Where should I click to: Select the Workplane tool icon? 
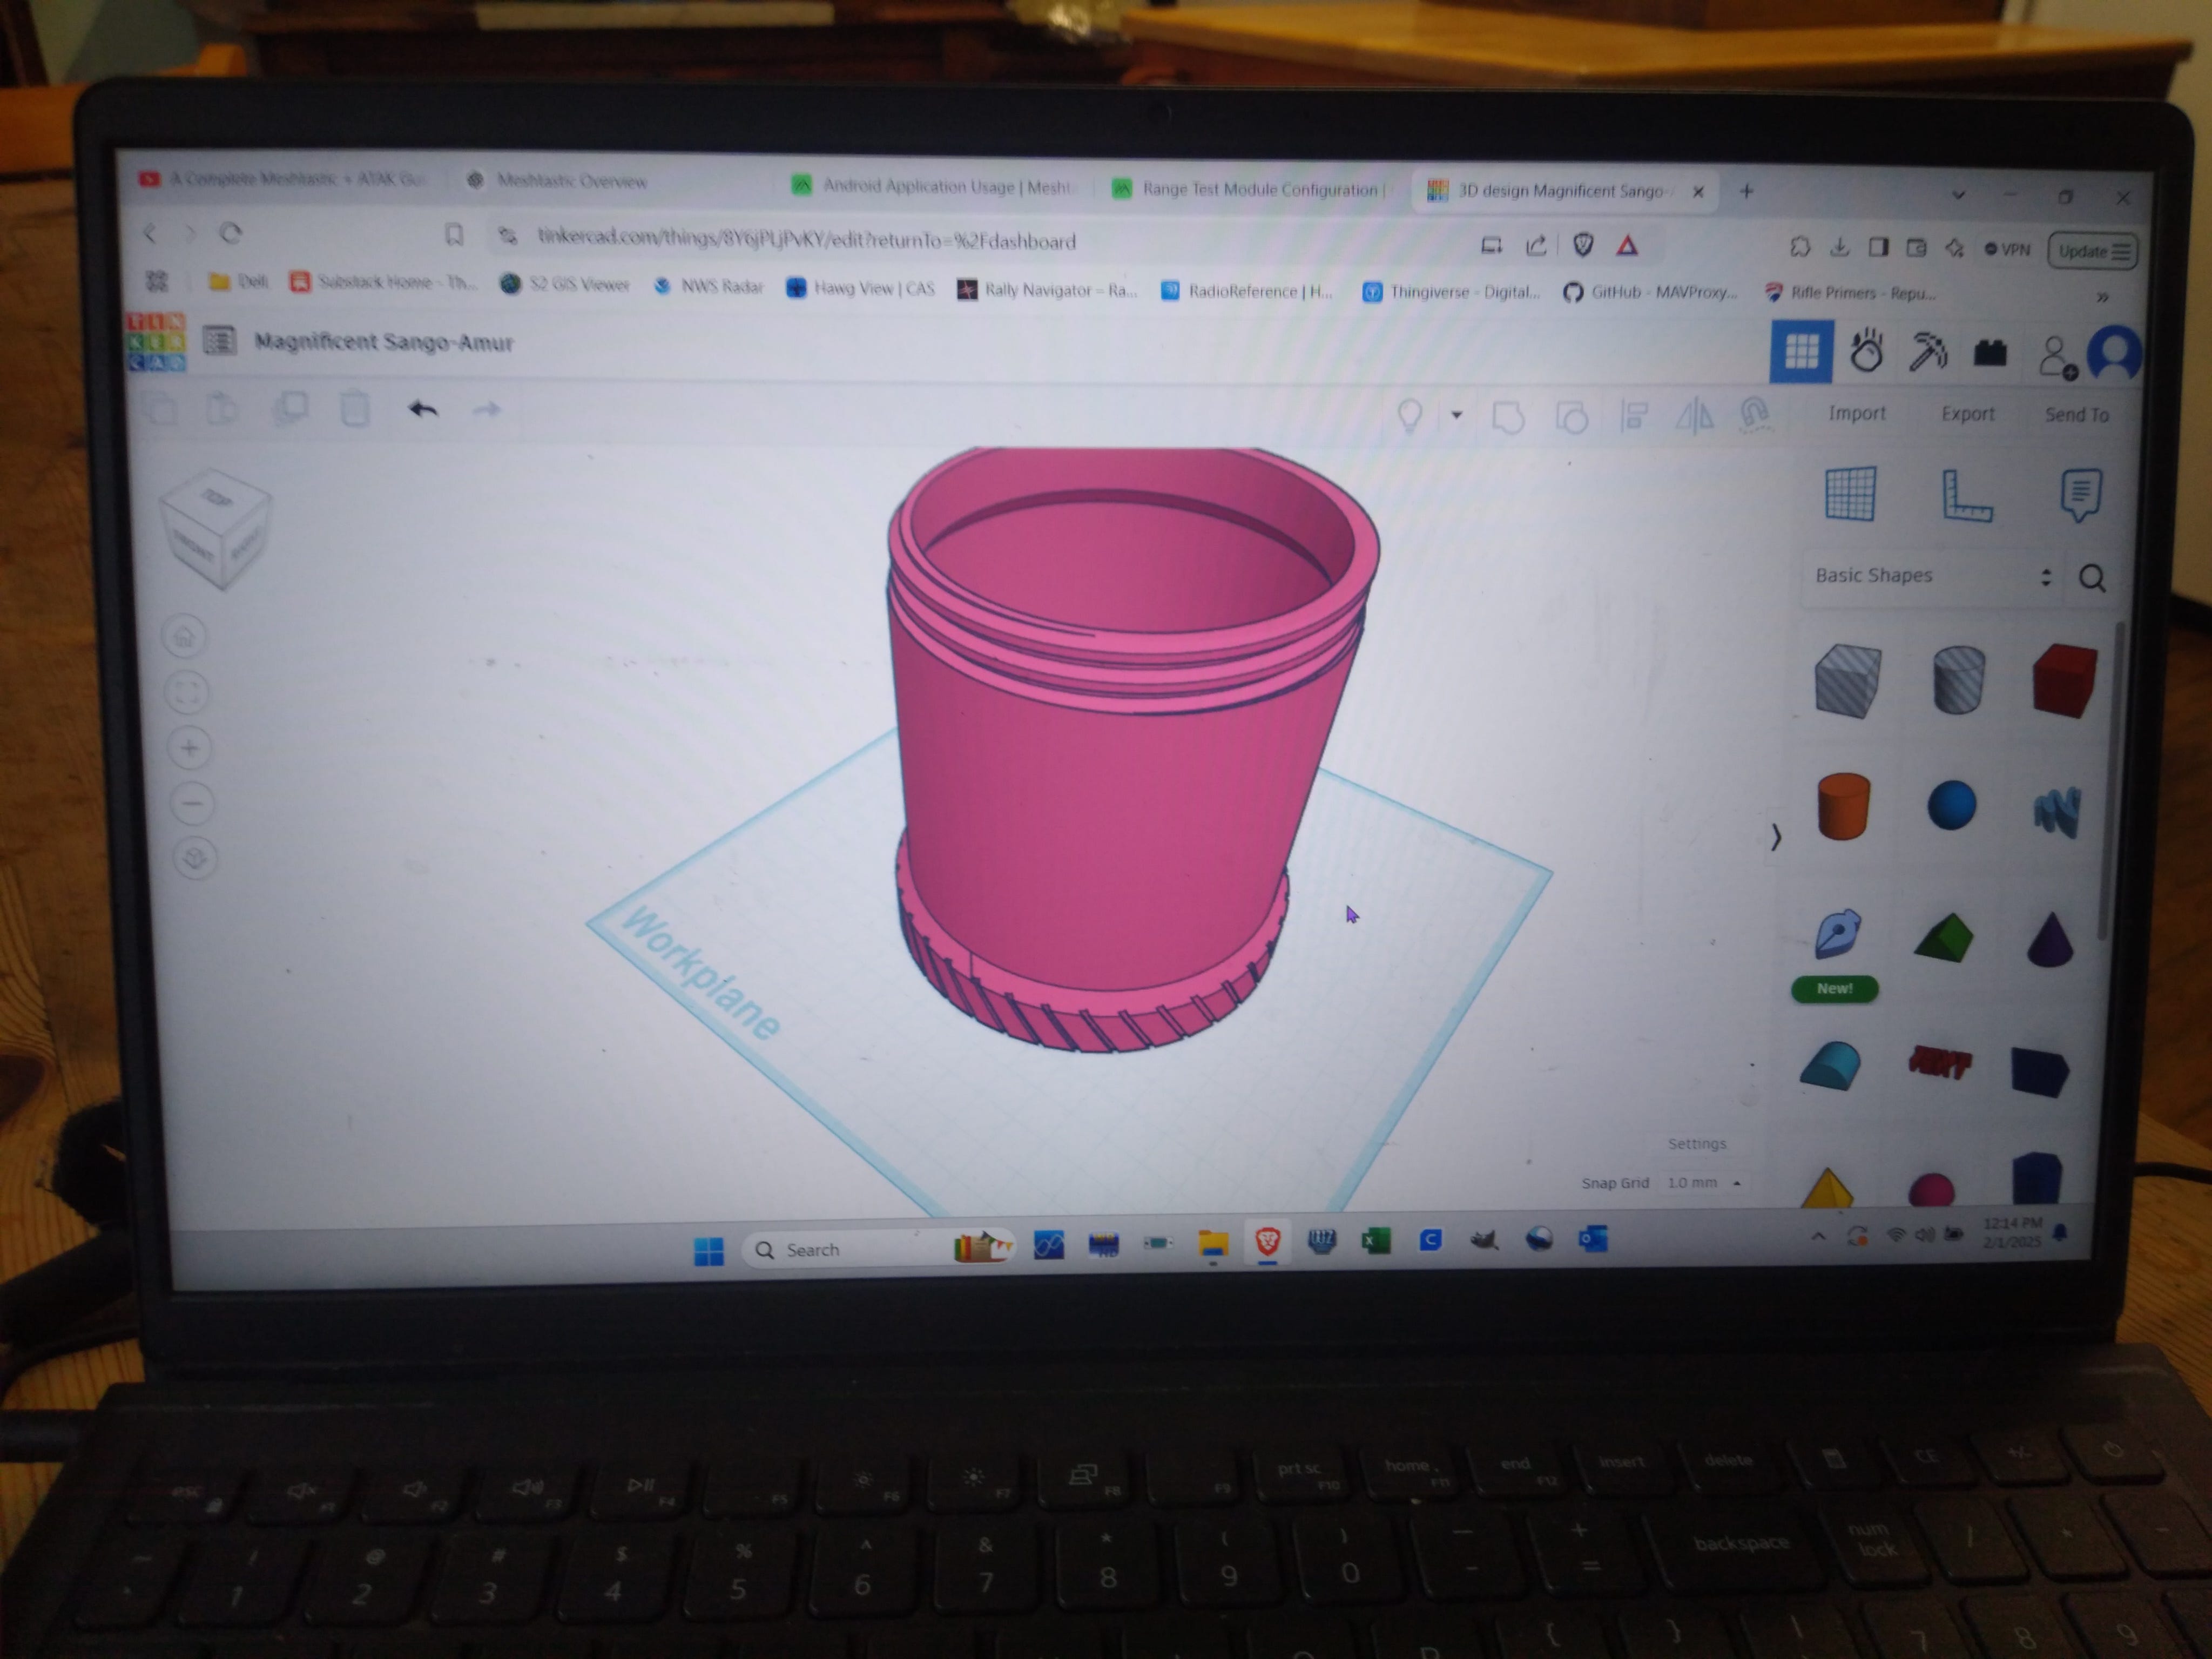pos(1850,493)
